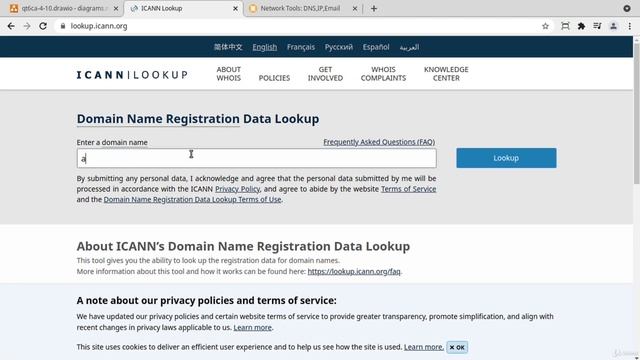Click Learn more about privacy policy changes
Screen dimensions: 640x360
252,327
